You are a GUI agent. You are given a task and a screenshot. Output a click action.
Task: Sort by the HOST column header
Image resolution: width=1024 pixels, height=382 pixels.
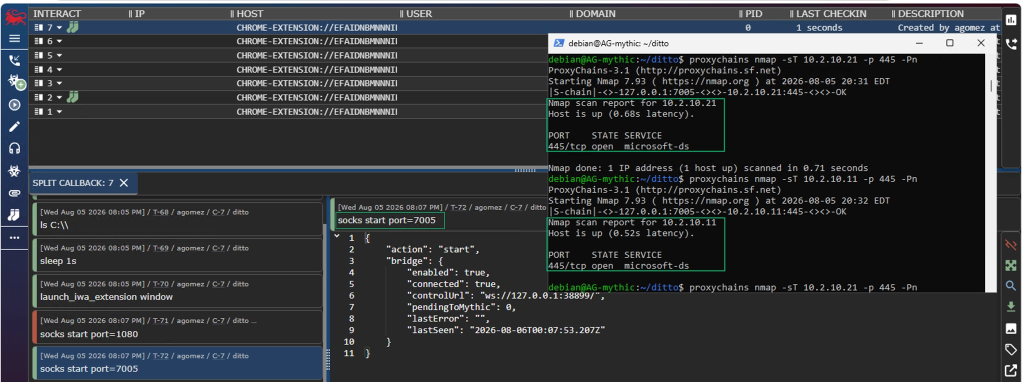click(x=250, y=13)
